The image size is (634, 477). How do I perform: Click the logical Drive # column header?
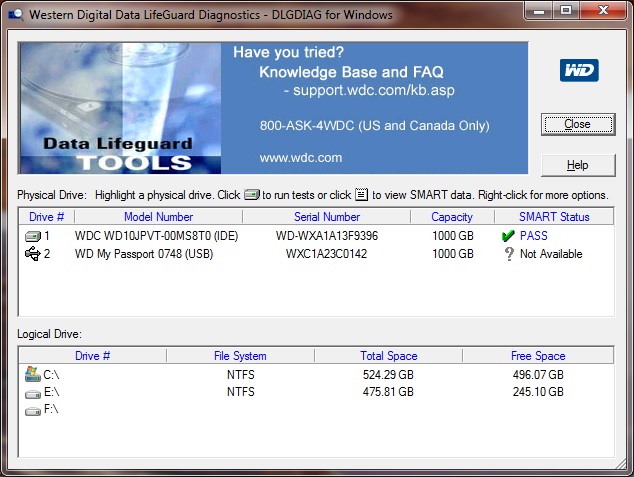click(x=93, y=356)
